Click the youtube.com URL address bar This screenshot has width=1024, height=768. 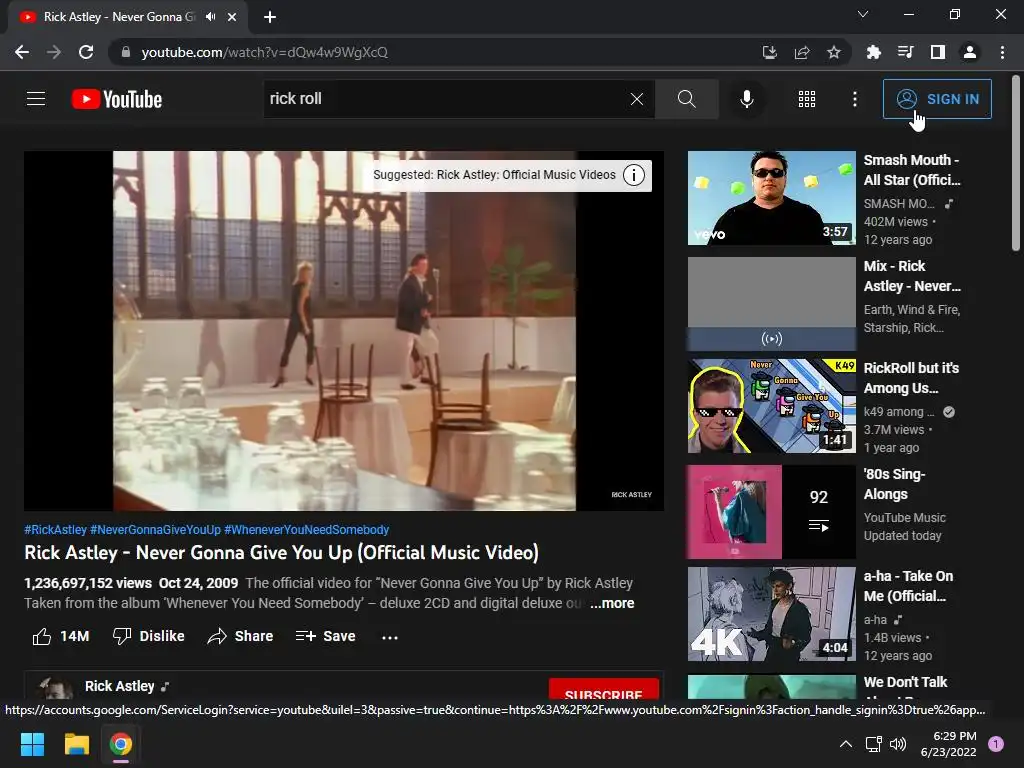(264, 52)
